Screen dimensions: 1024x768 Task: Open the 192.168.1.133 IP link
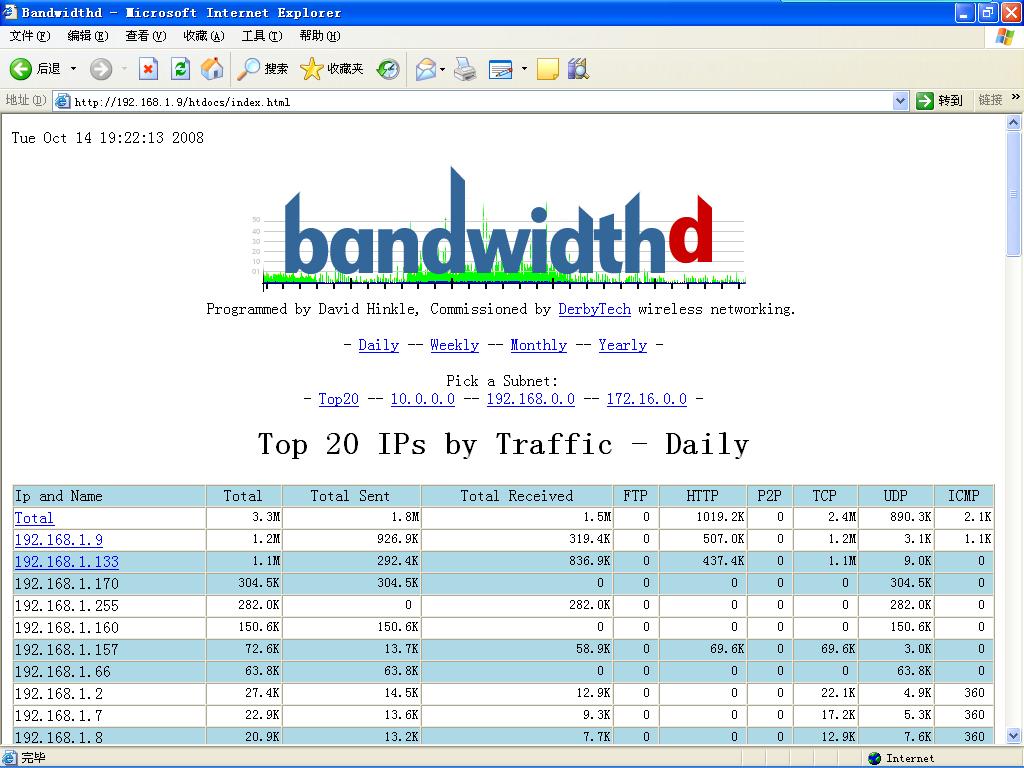tap(67, 562)
